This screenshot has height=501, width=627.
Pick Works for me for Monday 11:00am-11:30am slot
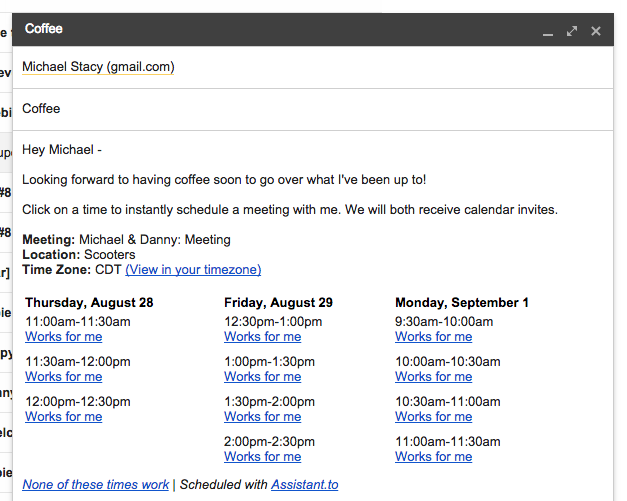click(x=434, y=457)
